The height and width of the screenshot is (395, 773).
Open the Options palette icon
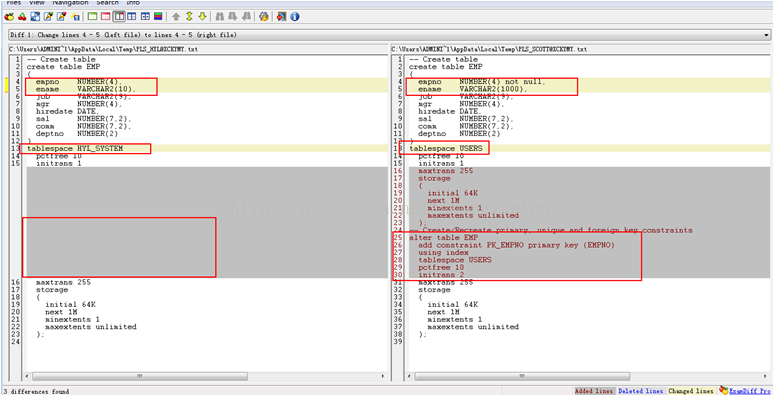(264, 17)
